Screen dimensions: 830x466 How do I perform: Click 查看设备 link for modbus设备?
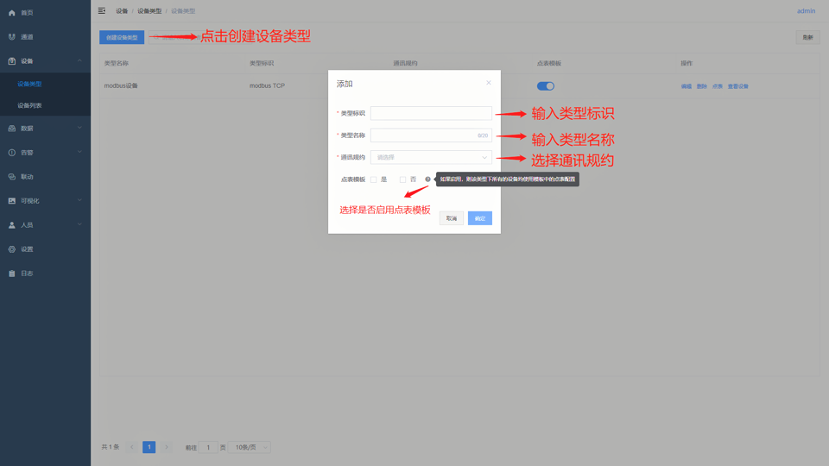pos(738,86)
